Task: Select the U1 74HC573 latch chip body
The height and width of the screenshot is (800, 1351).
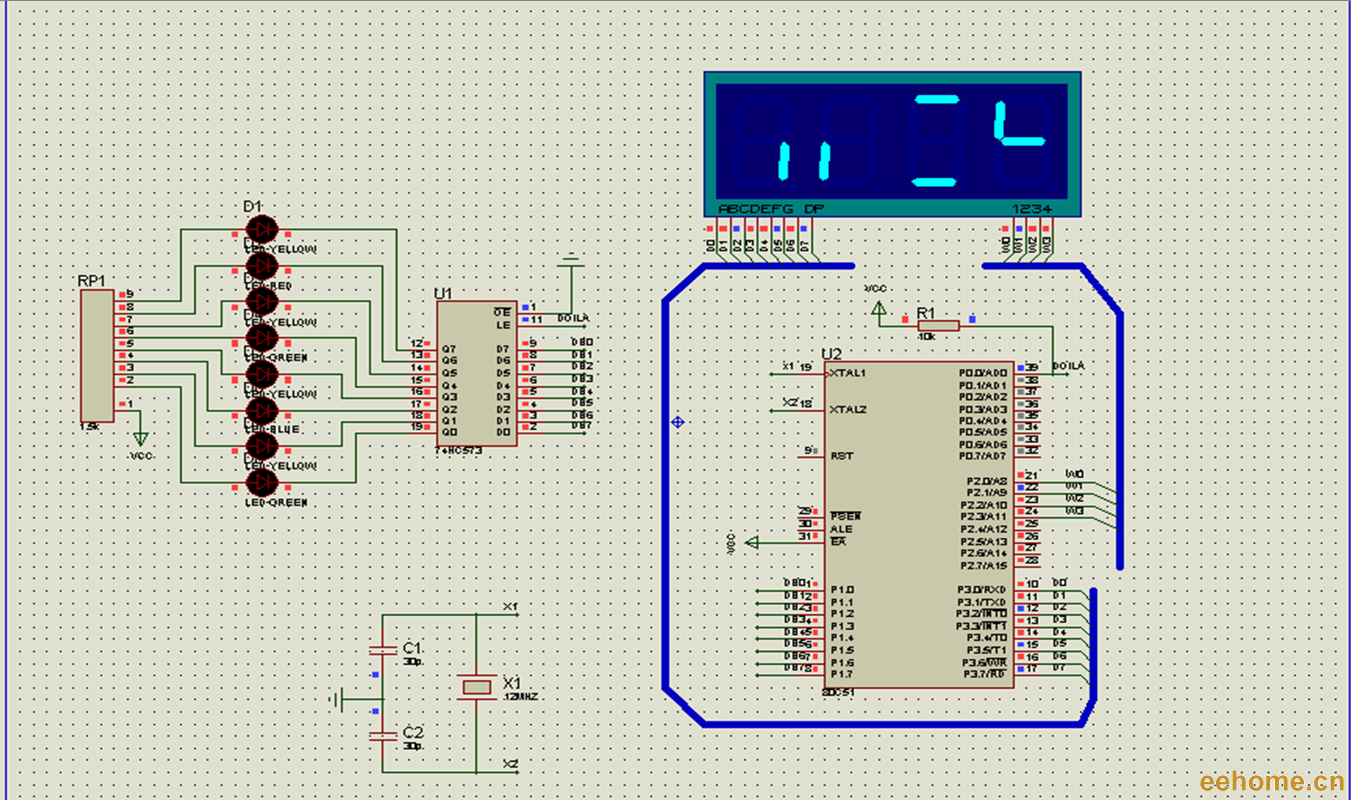Action: (x=477, y=373)
